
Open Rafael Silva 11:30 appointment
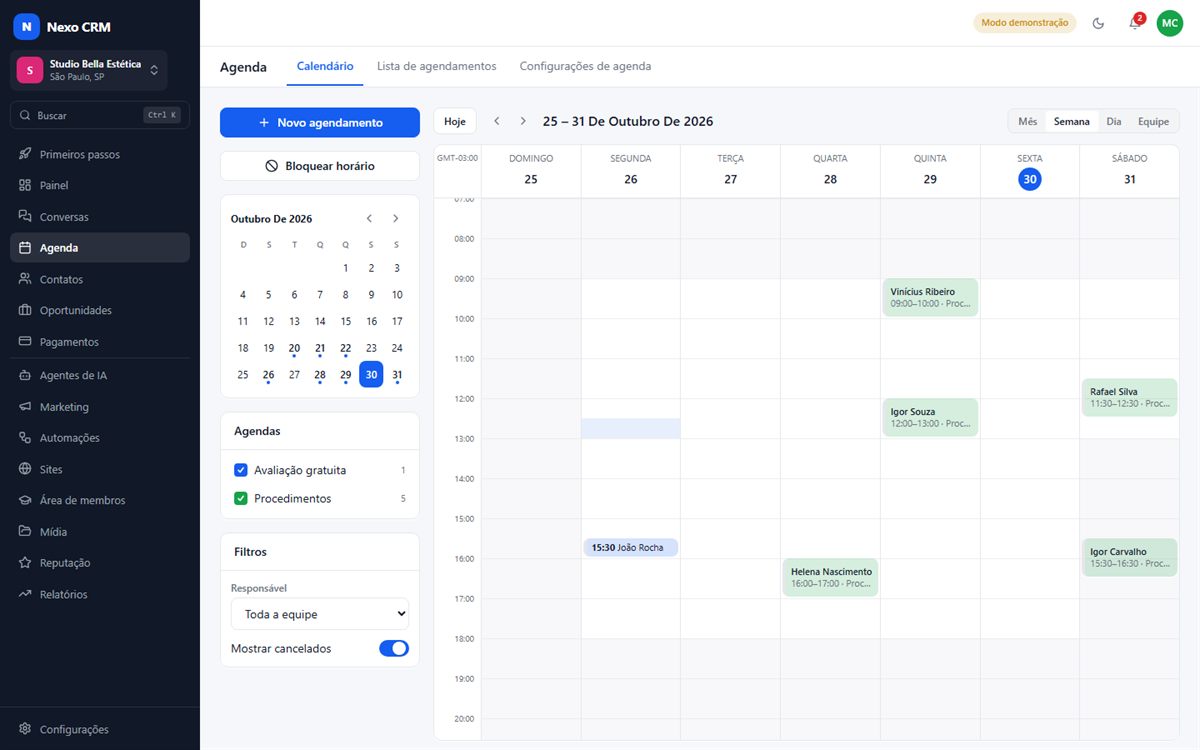(x=1129, y=397)
